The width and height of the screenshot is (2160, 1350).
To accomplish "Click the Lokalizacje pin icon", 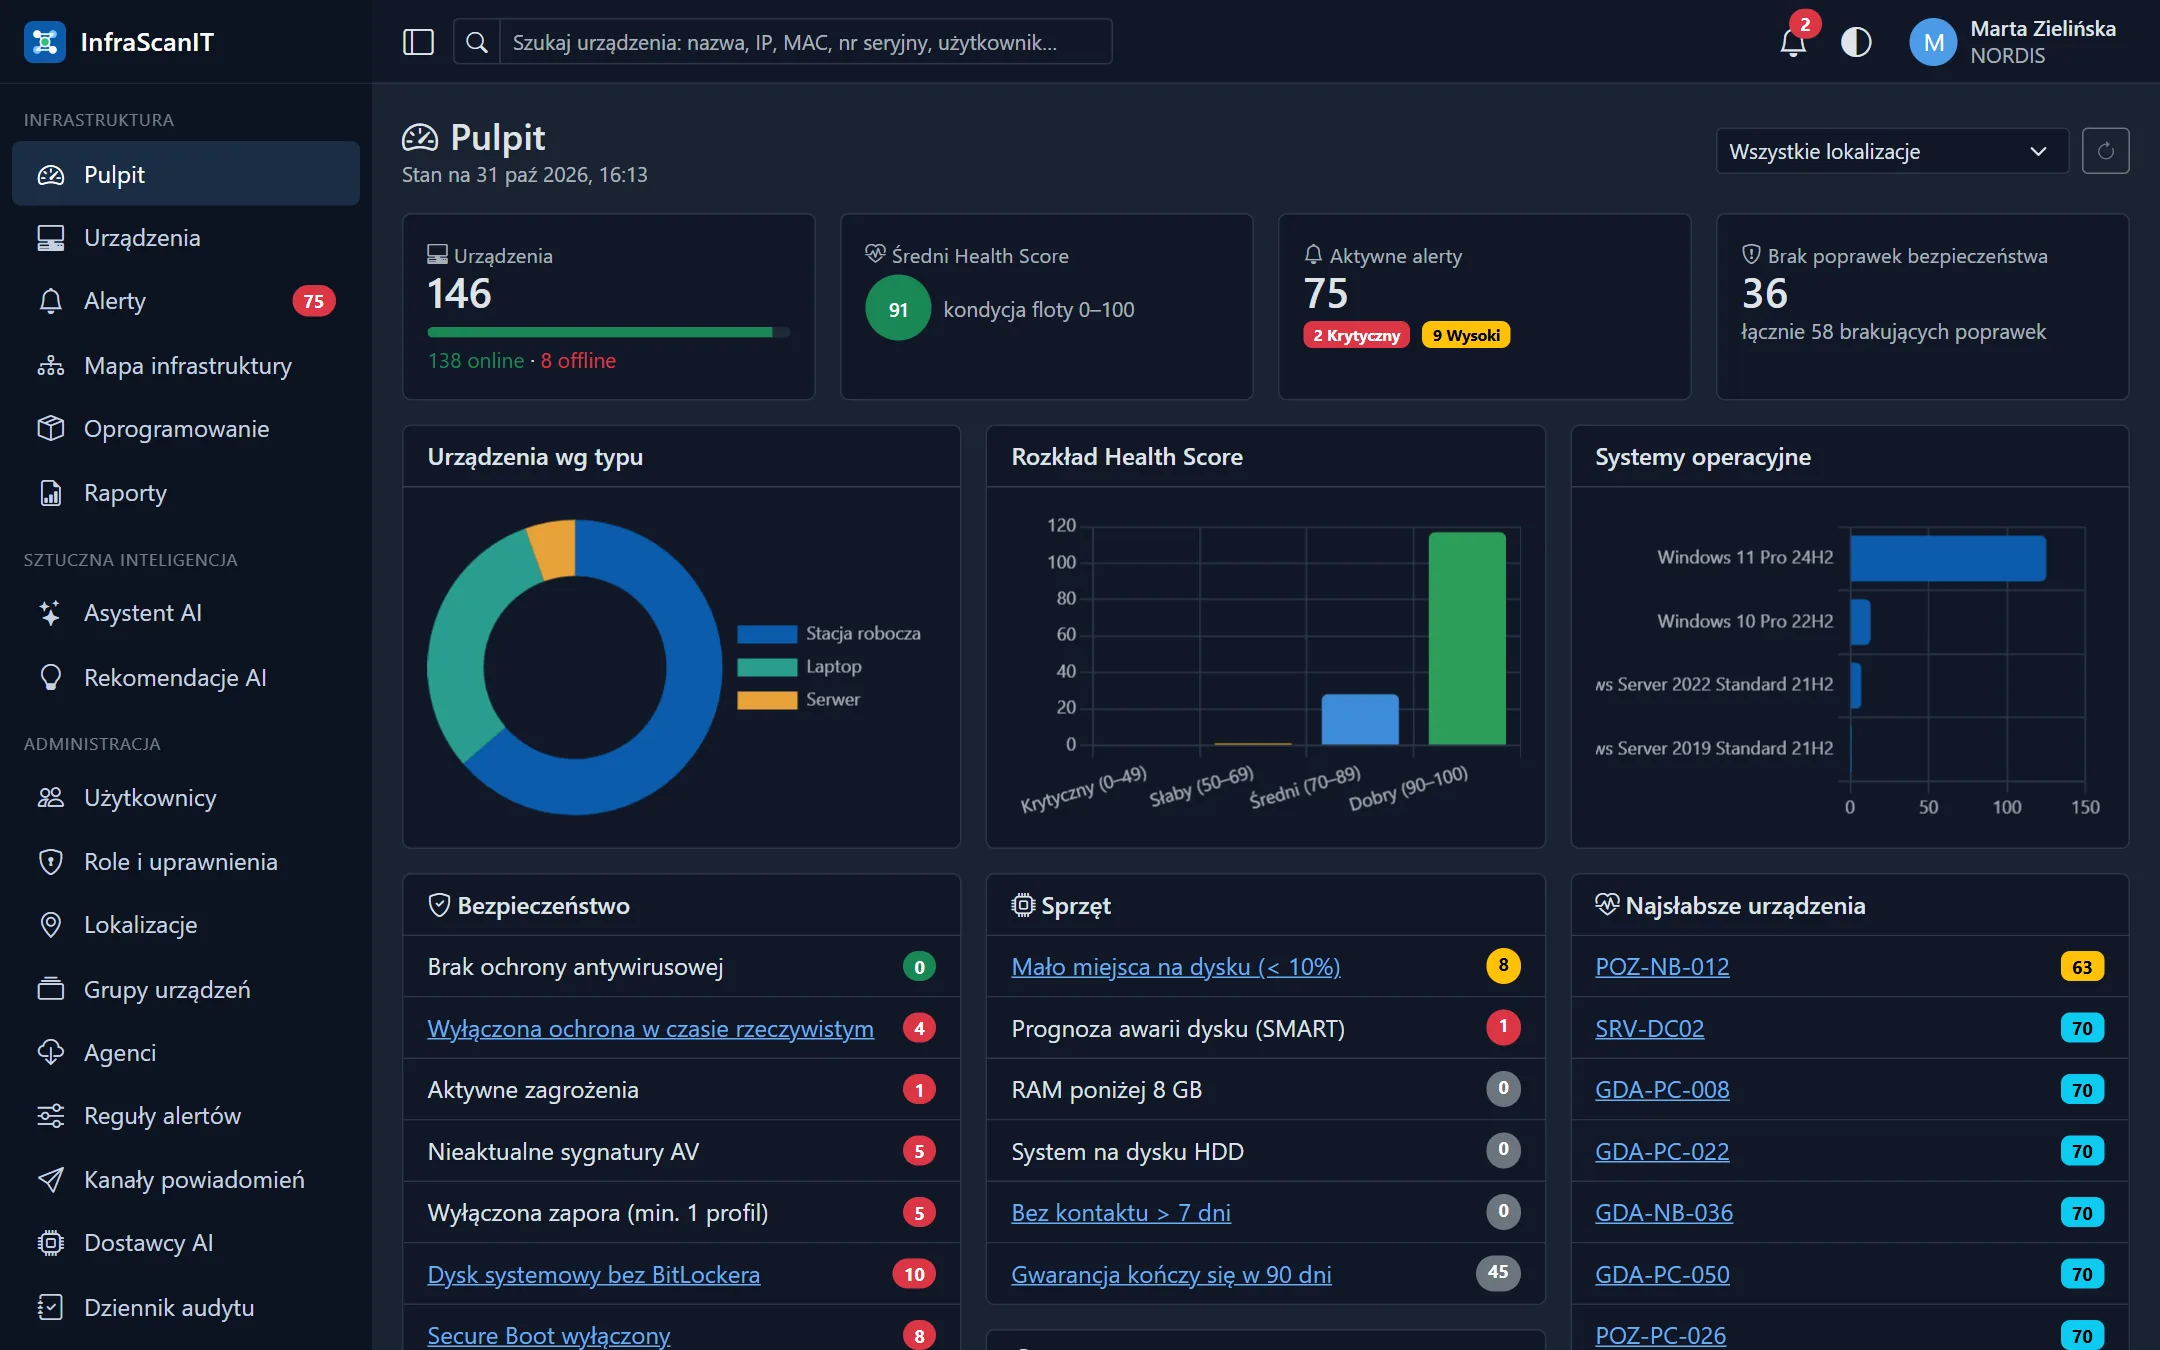I will coord(51,925).
